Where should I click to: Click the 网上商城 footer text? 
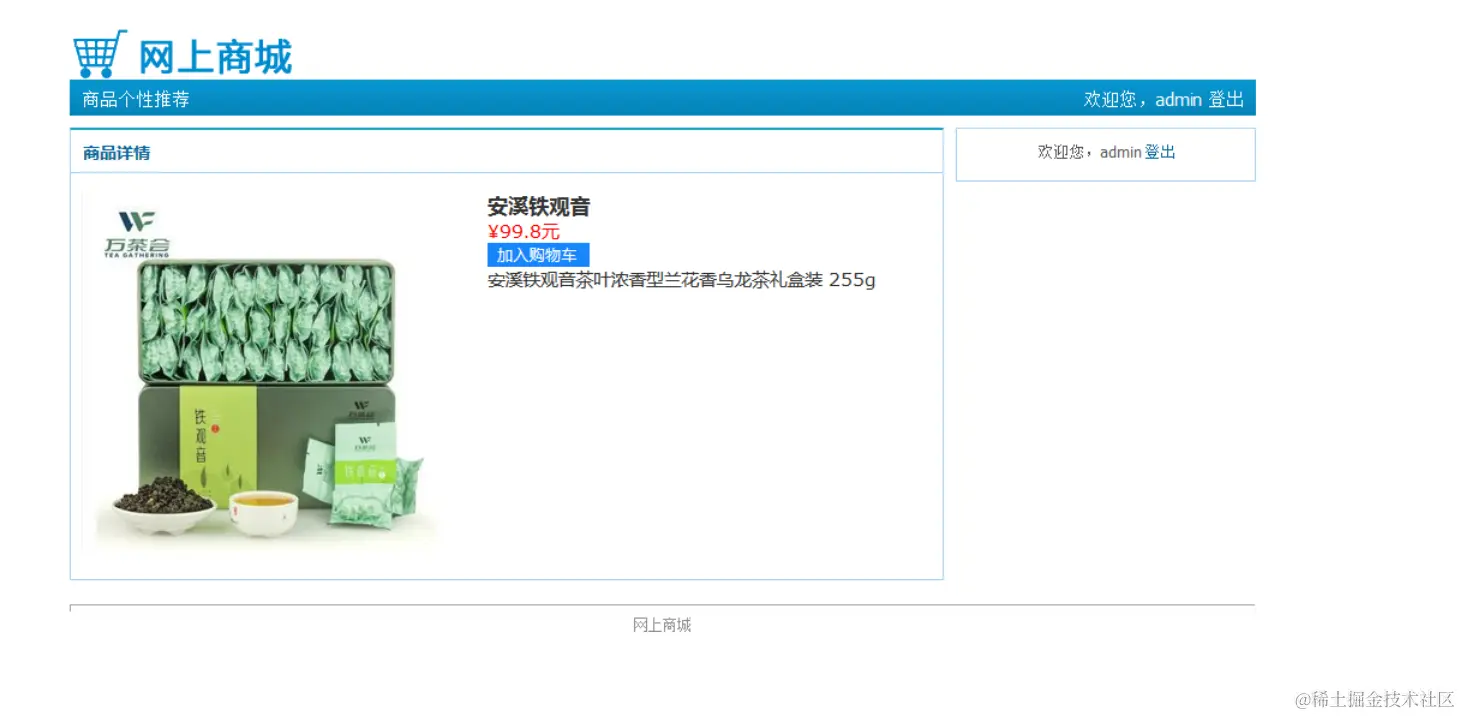tap(661, 625)
